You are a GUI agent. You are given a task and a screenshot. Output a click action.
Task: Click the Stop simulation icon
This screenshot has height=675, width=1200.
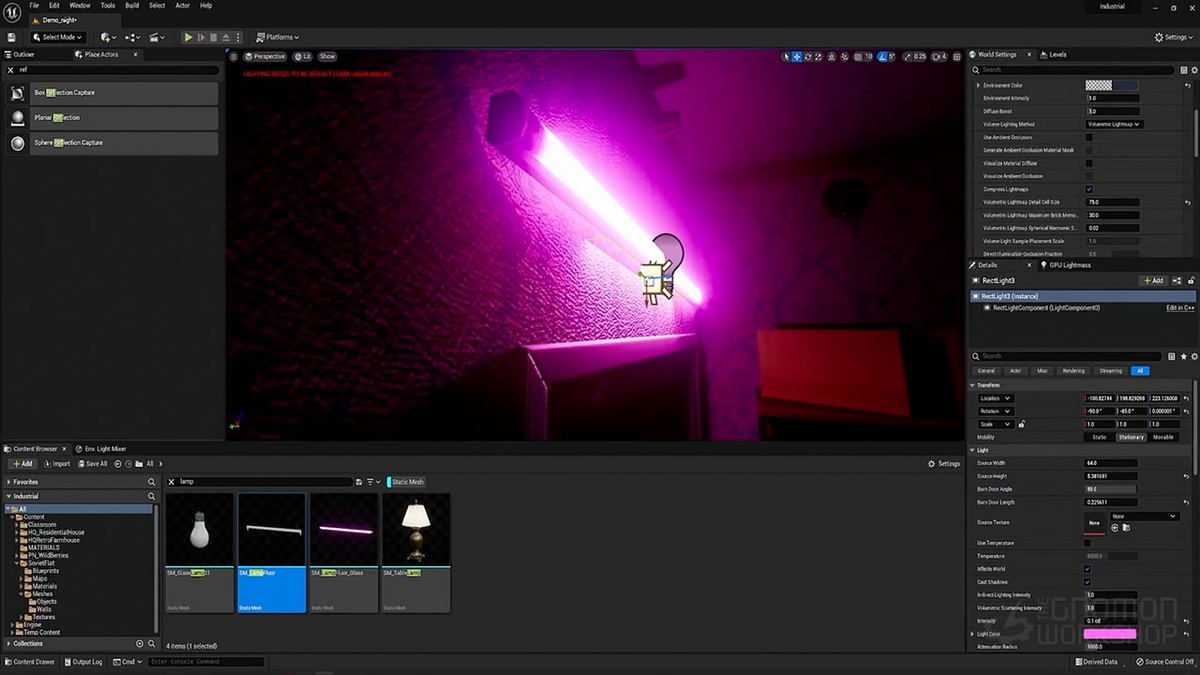pyautogui.click(x=213, y=37)
